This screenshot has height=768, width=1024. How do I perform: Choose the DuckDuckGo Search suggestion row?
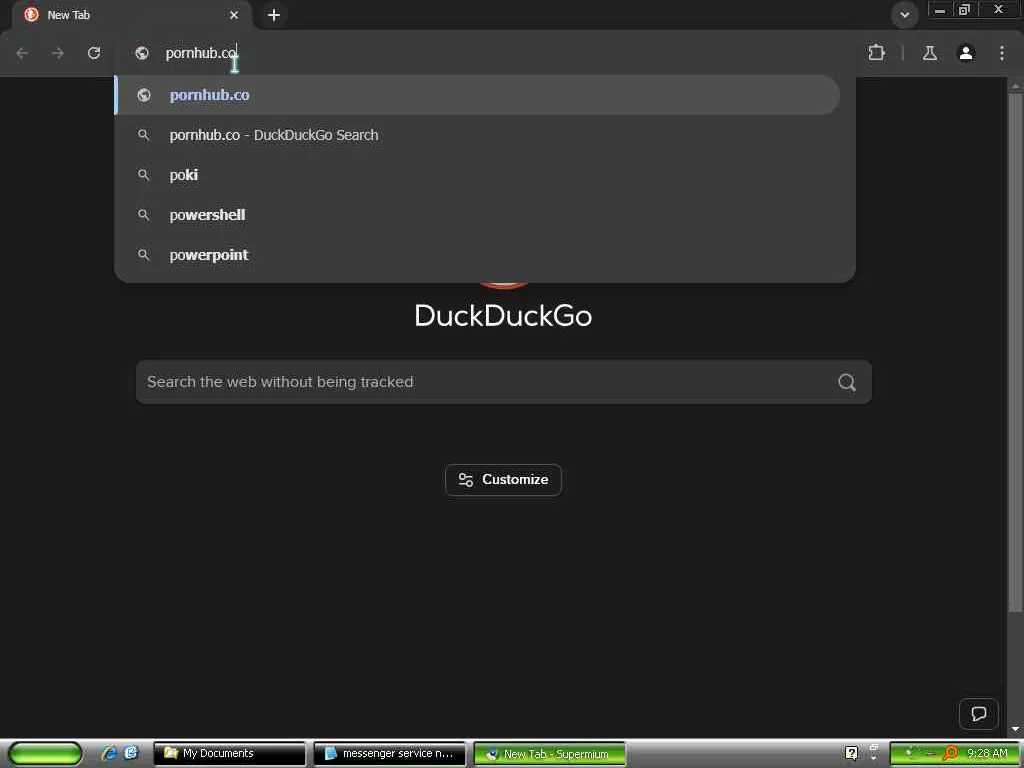tap(485, 135)
